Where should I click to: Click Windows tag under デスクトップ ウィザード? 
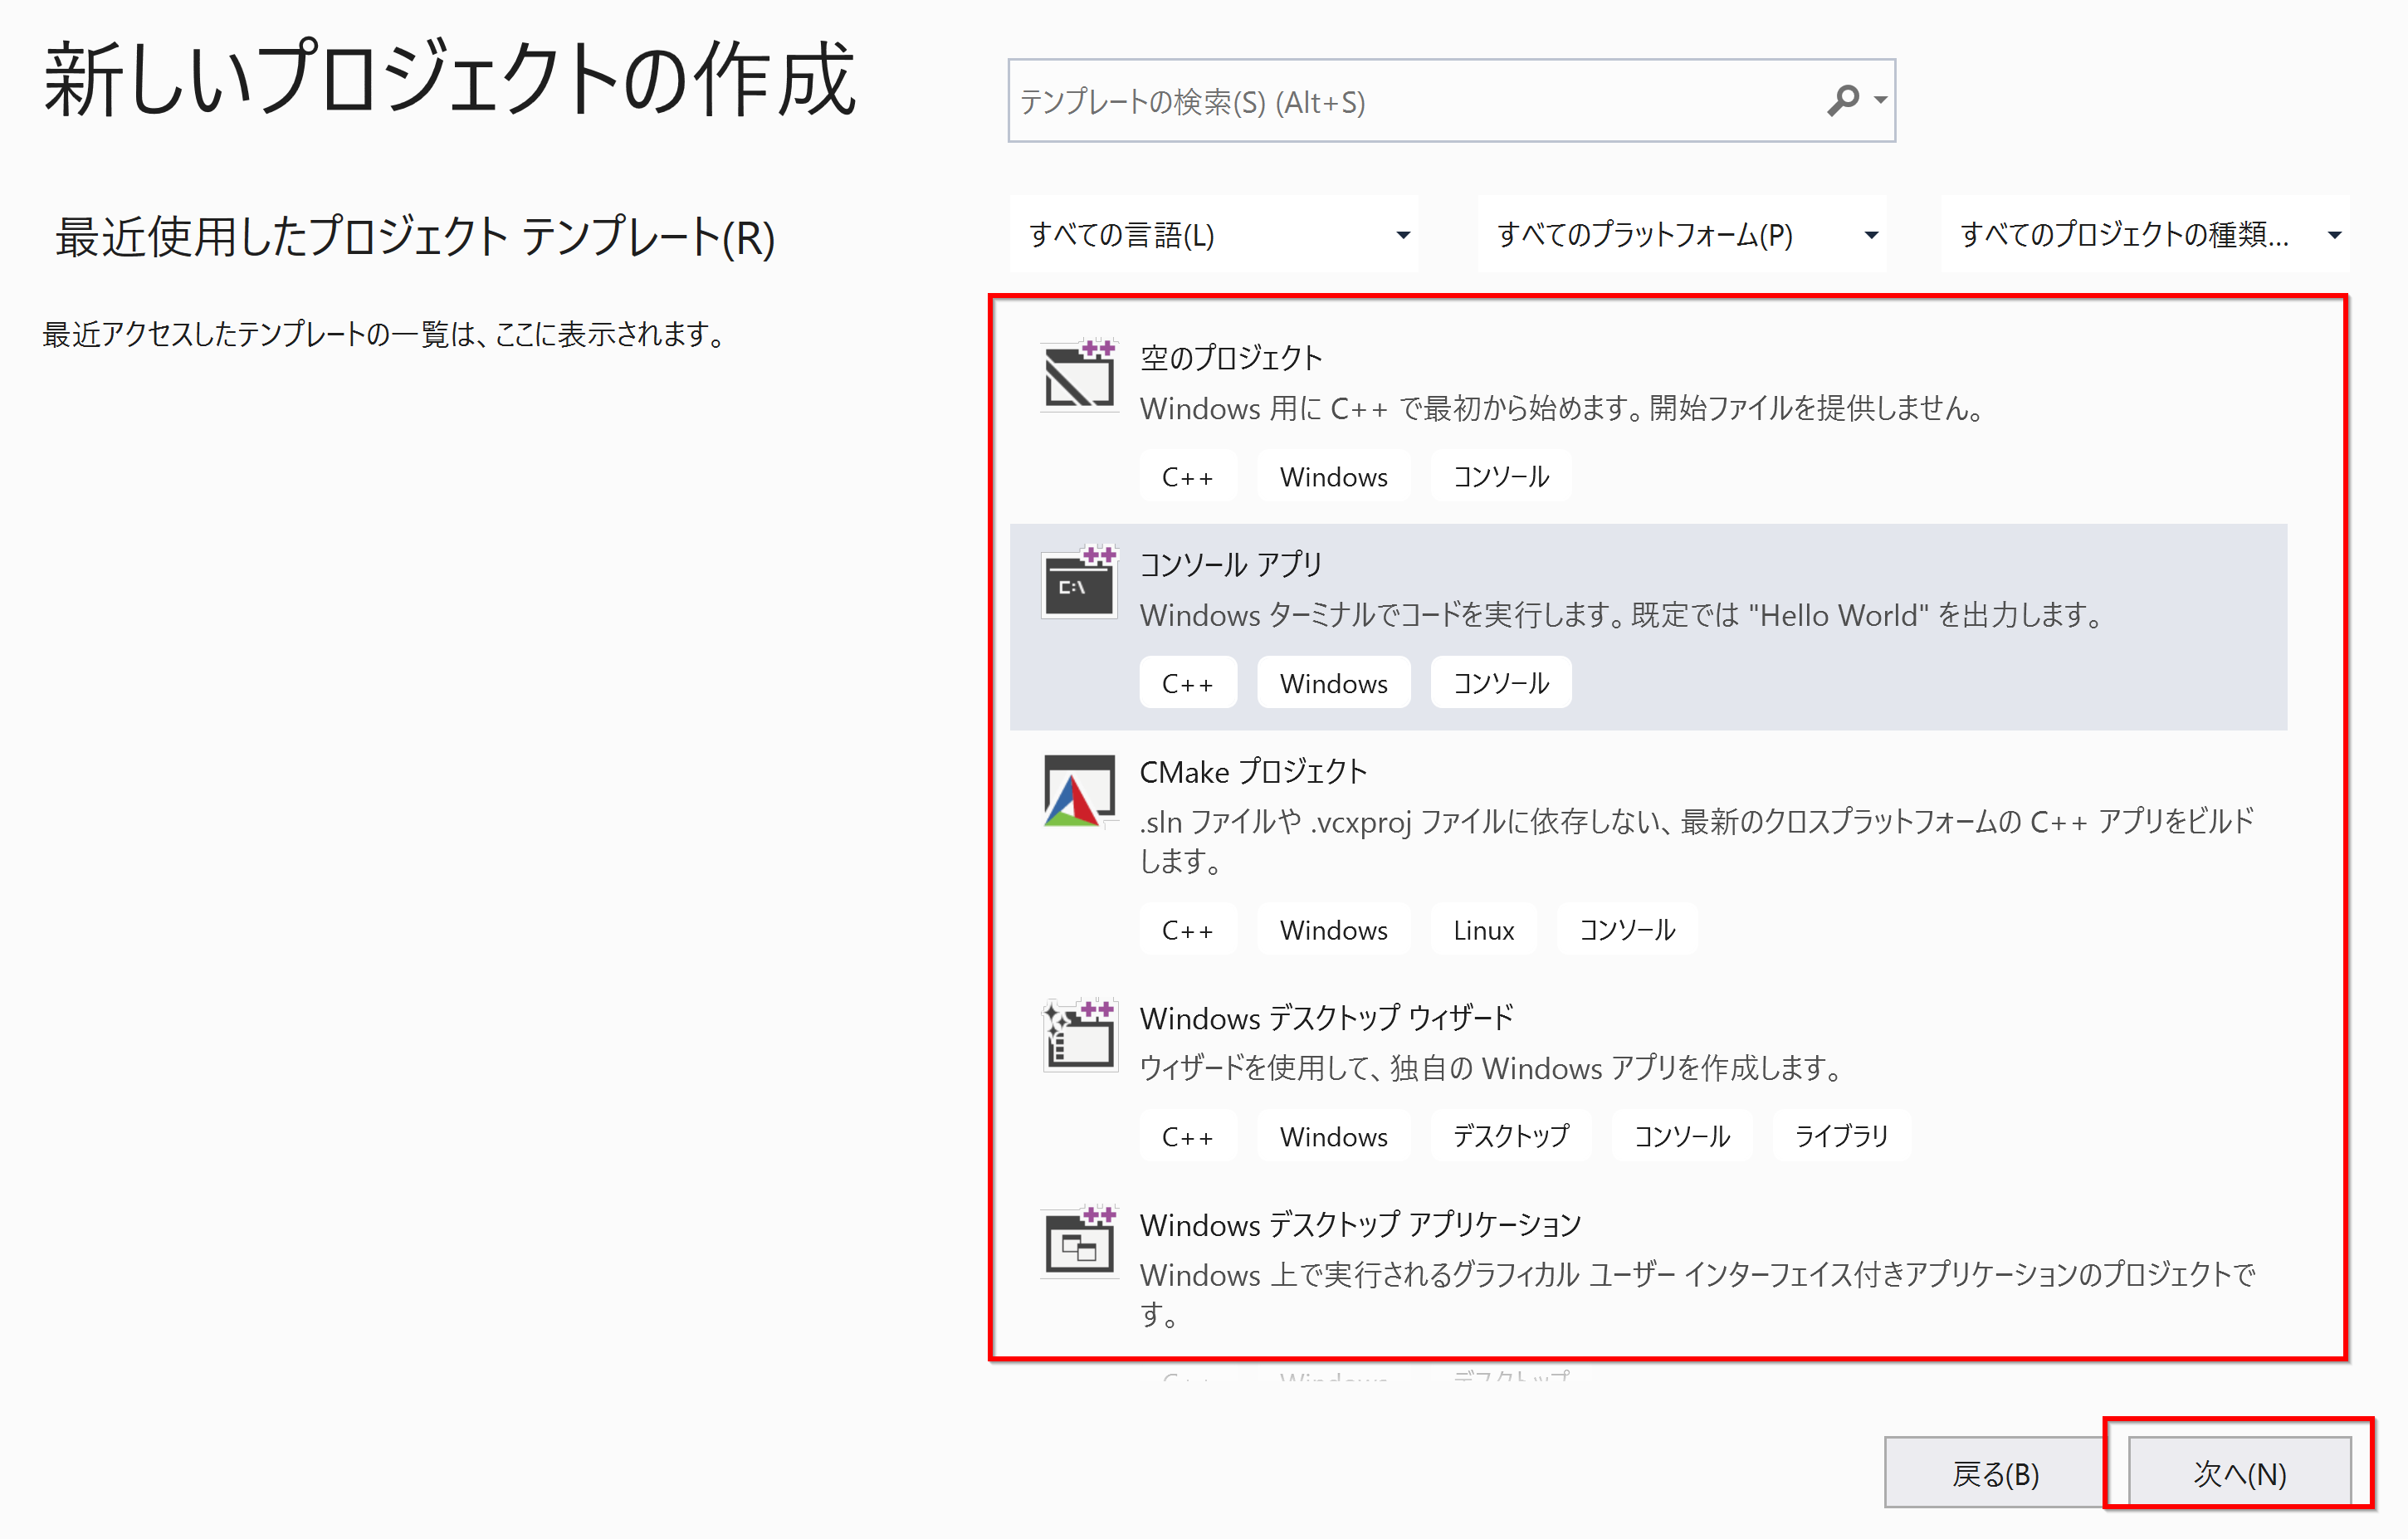(x=1334, y=1136)
